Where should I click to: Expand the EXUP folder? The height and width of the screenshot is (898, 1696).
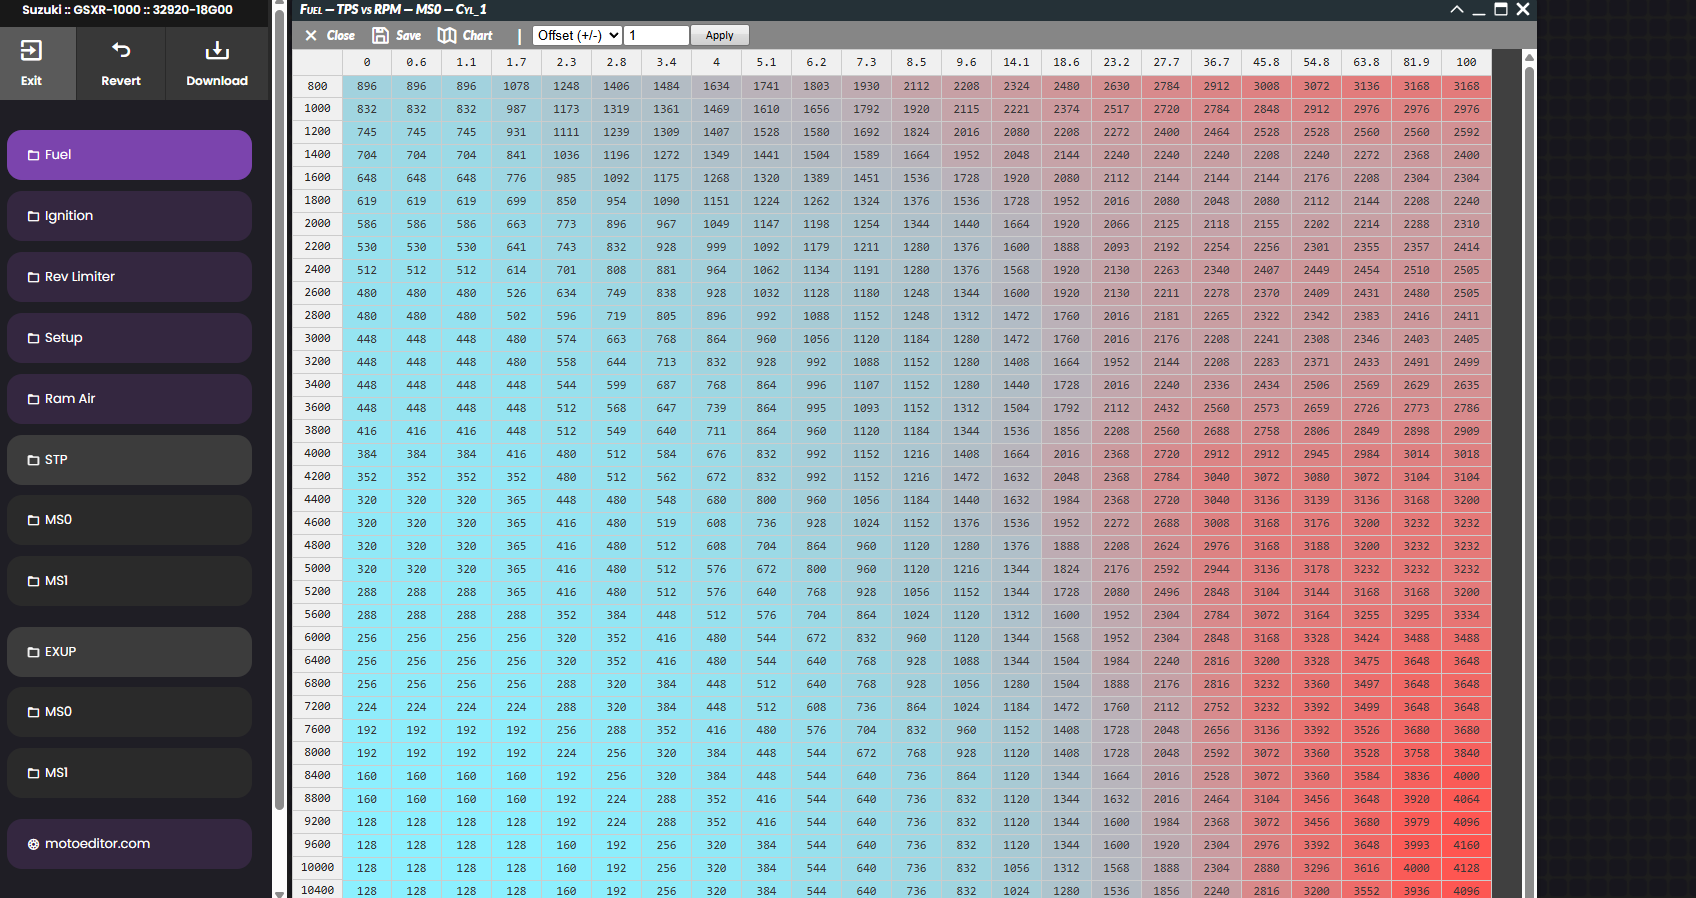pos(129,652)
